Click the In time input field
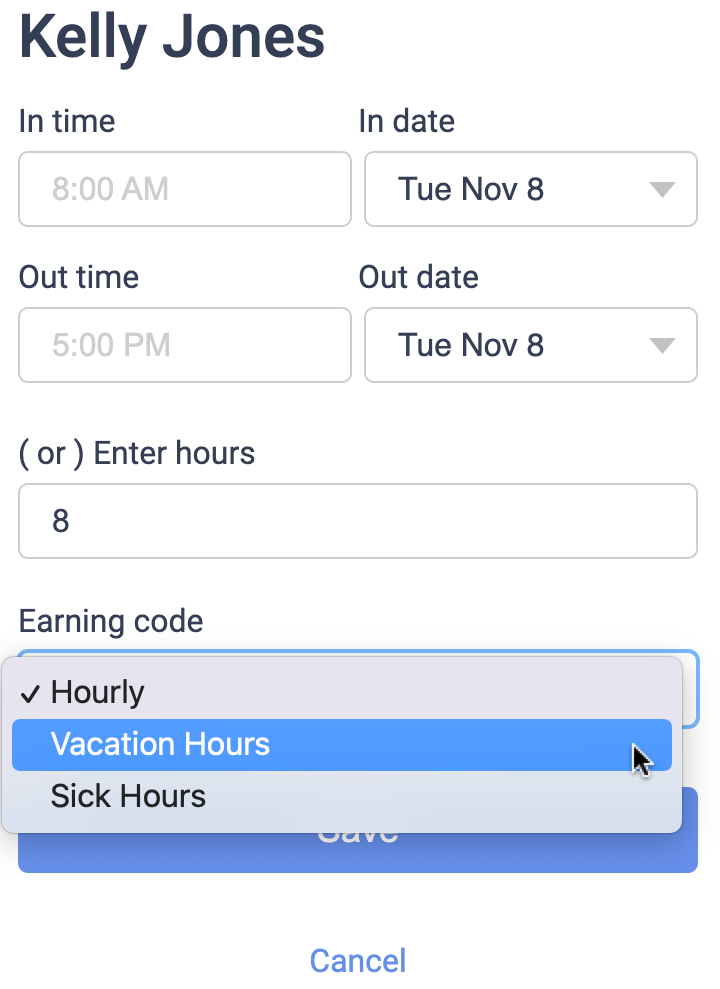This screenshot has width=720, height=989. [x=185, y=189]
